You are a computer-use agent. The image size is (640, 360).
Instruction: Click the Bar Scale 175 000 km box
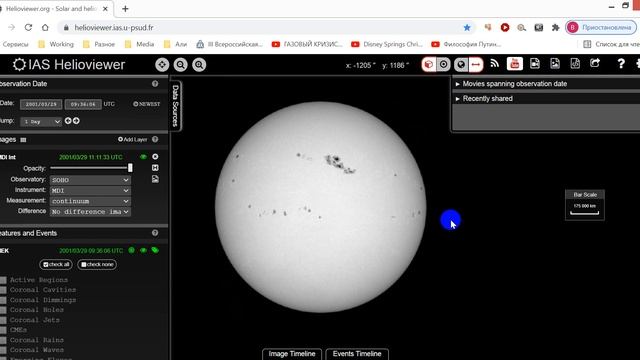coord(584,204)
